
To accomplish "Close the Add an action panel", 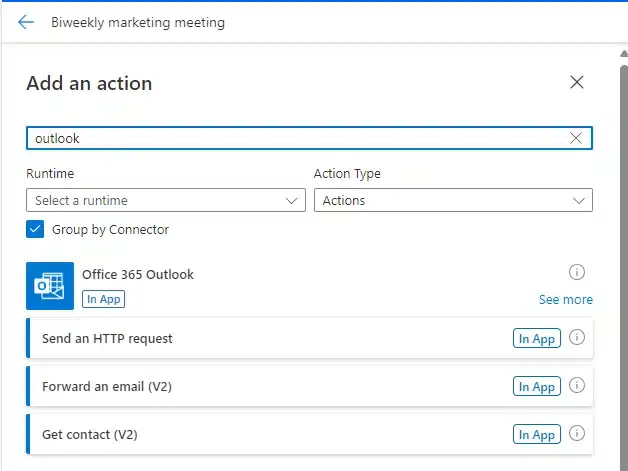I will [577, 83].
